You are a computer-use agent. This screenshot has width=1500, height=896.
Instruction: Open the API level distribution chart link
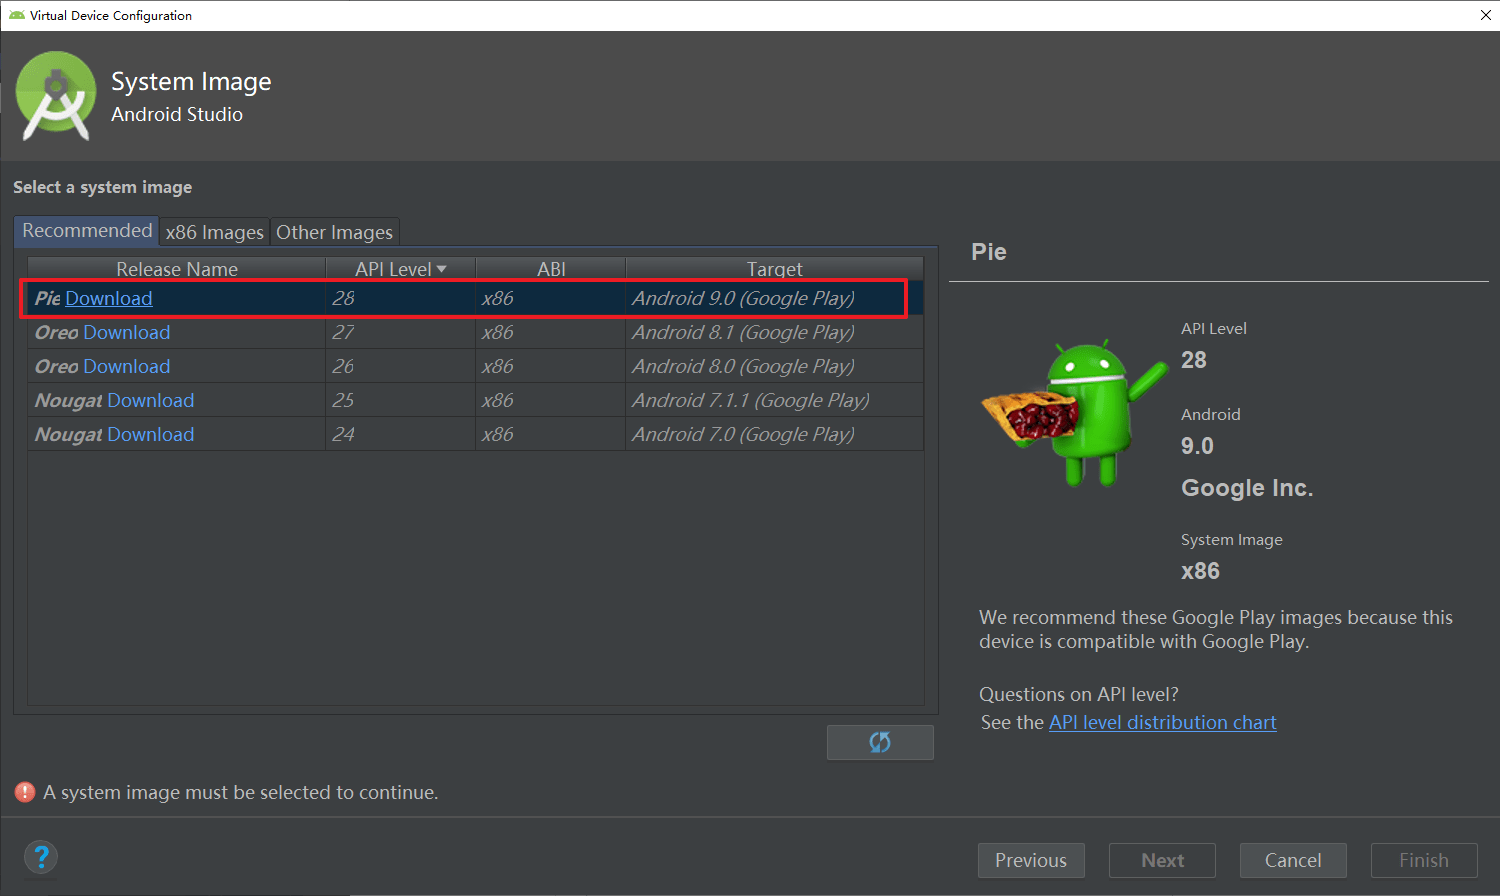tap(1163, 722)
